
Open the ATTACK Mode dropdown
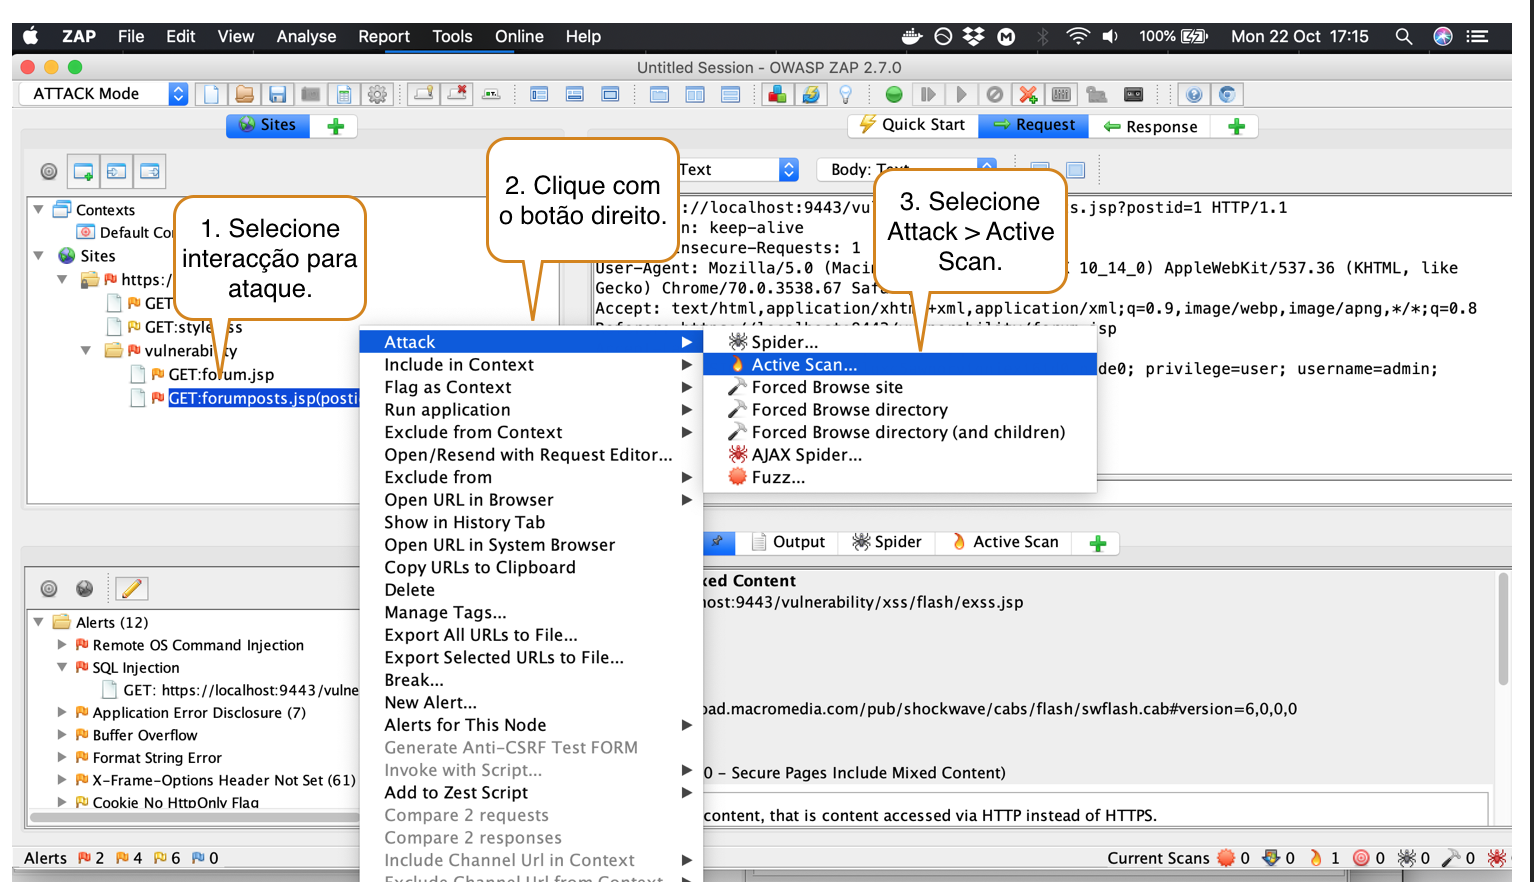pyautogui.click(x=104, y=93)
